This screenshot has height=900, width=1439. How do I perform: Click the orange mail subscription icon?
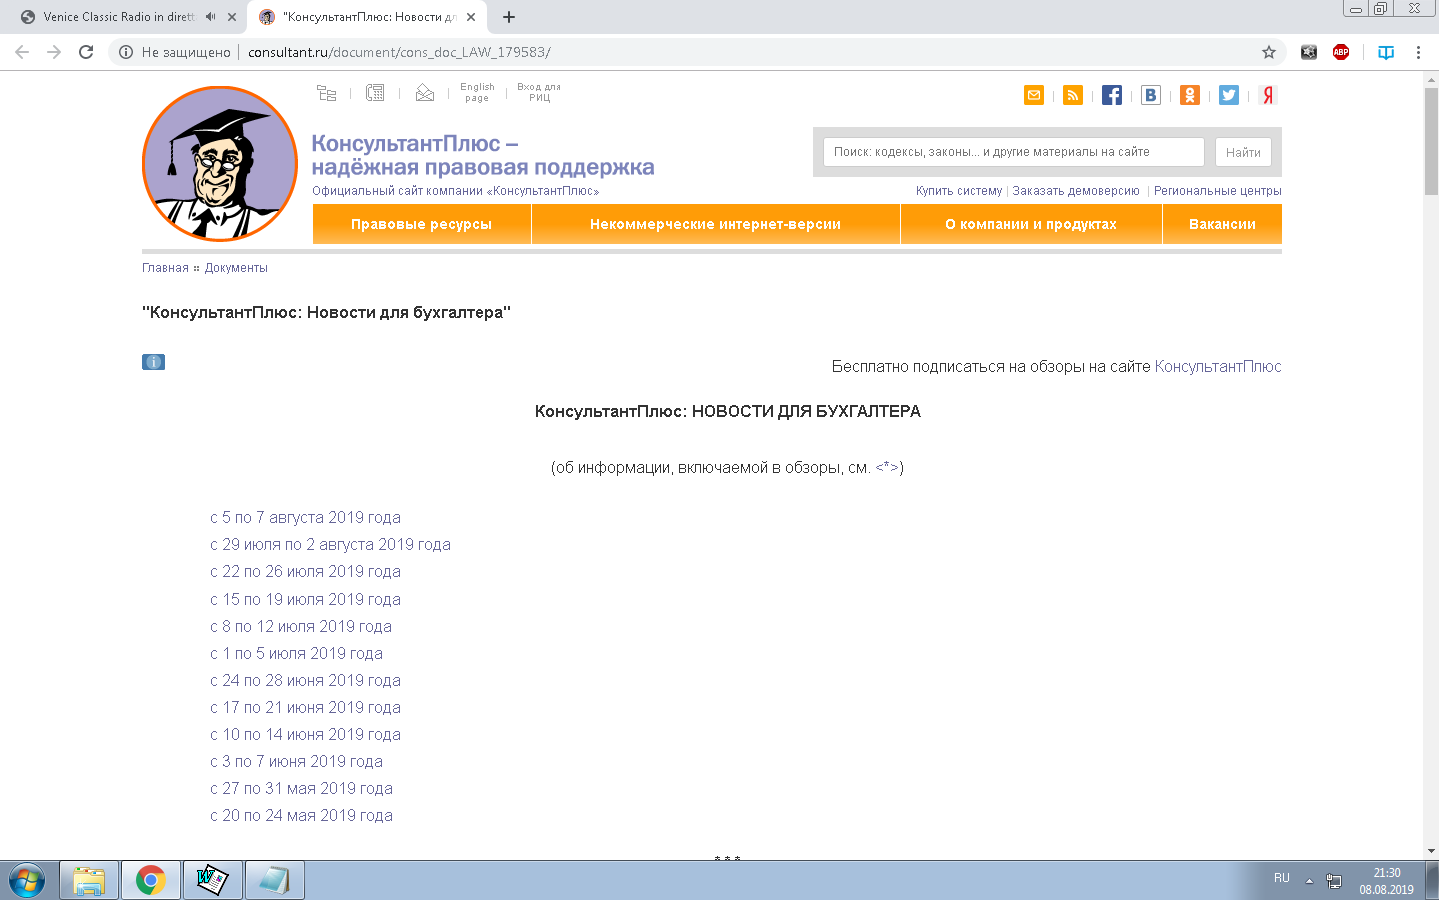pyautogui.click(x=1034, y=95)
